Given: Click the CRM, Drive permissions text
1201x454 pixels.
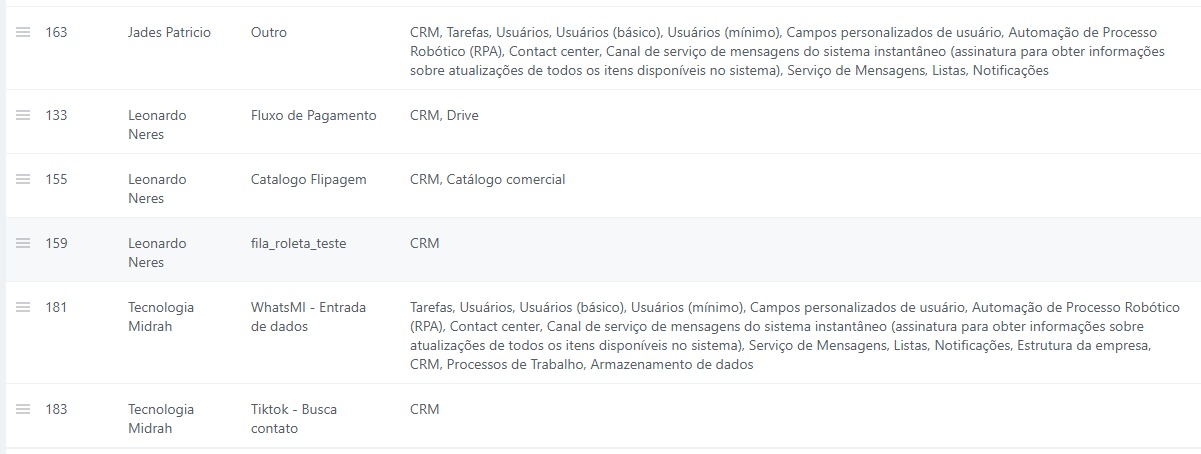Looking at the screenshot, I should (444, 115).
